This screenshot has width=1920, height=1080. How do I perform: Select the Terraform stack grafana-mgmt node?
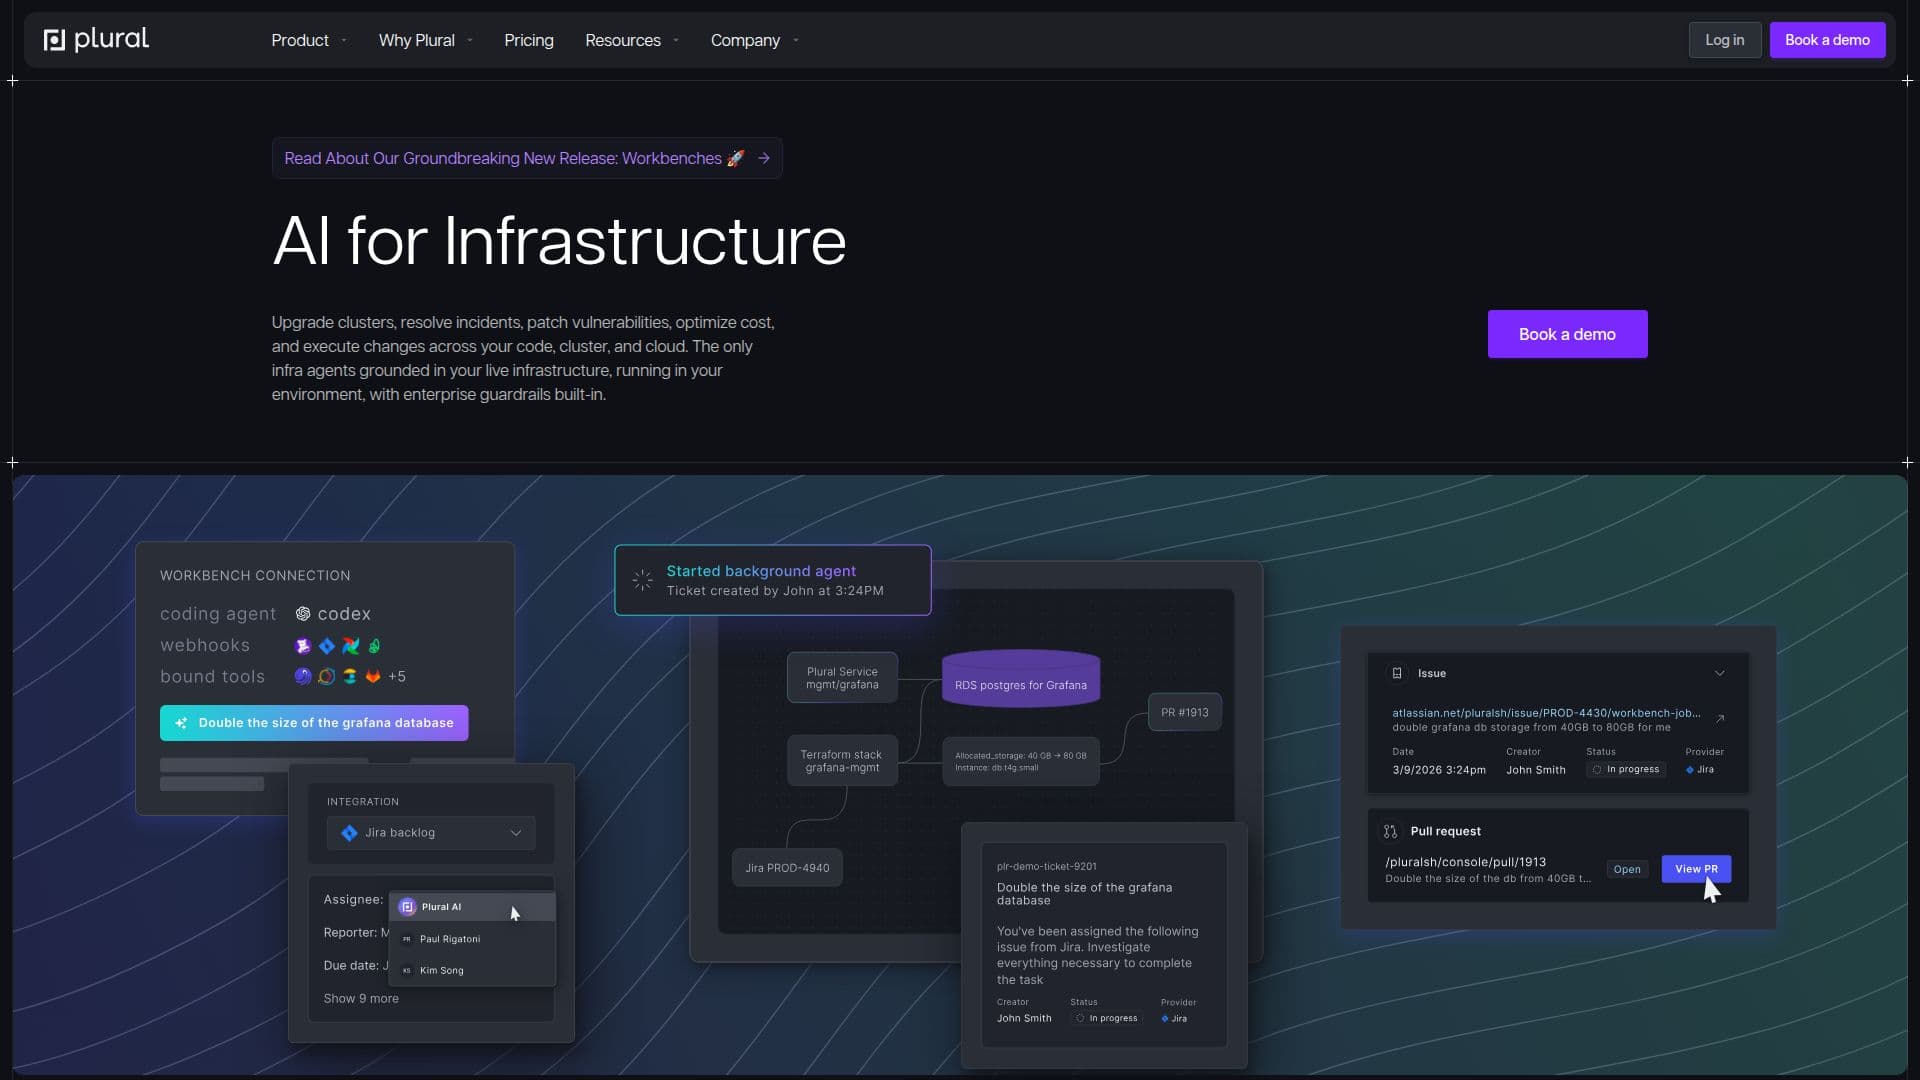pyautogui.click(x=842, y=761)
